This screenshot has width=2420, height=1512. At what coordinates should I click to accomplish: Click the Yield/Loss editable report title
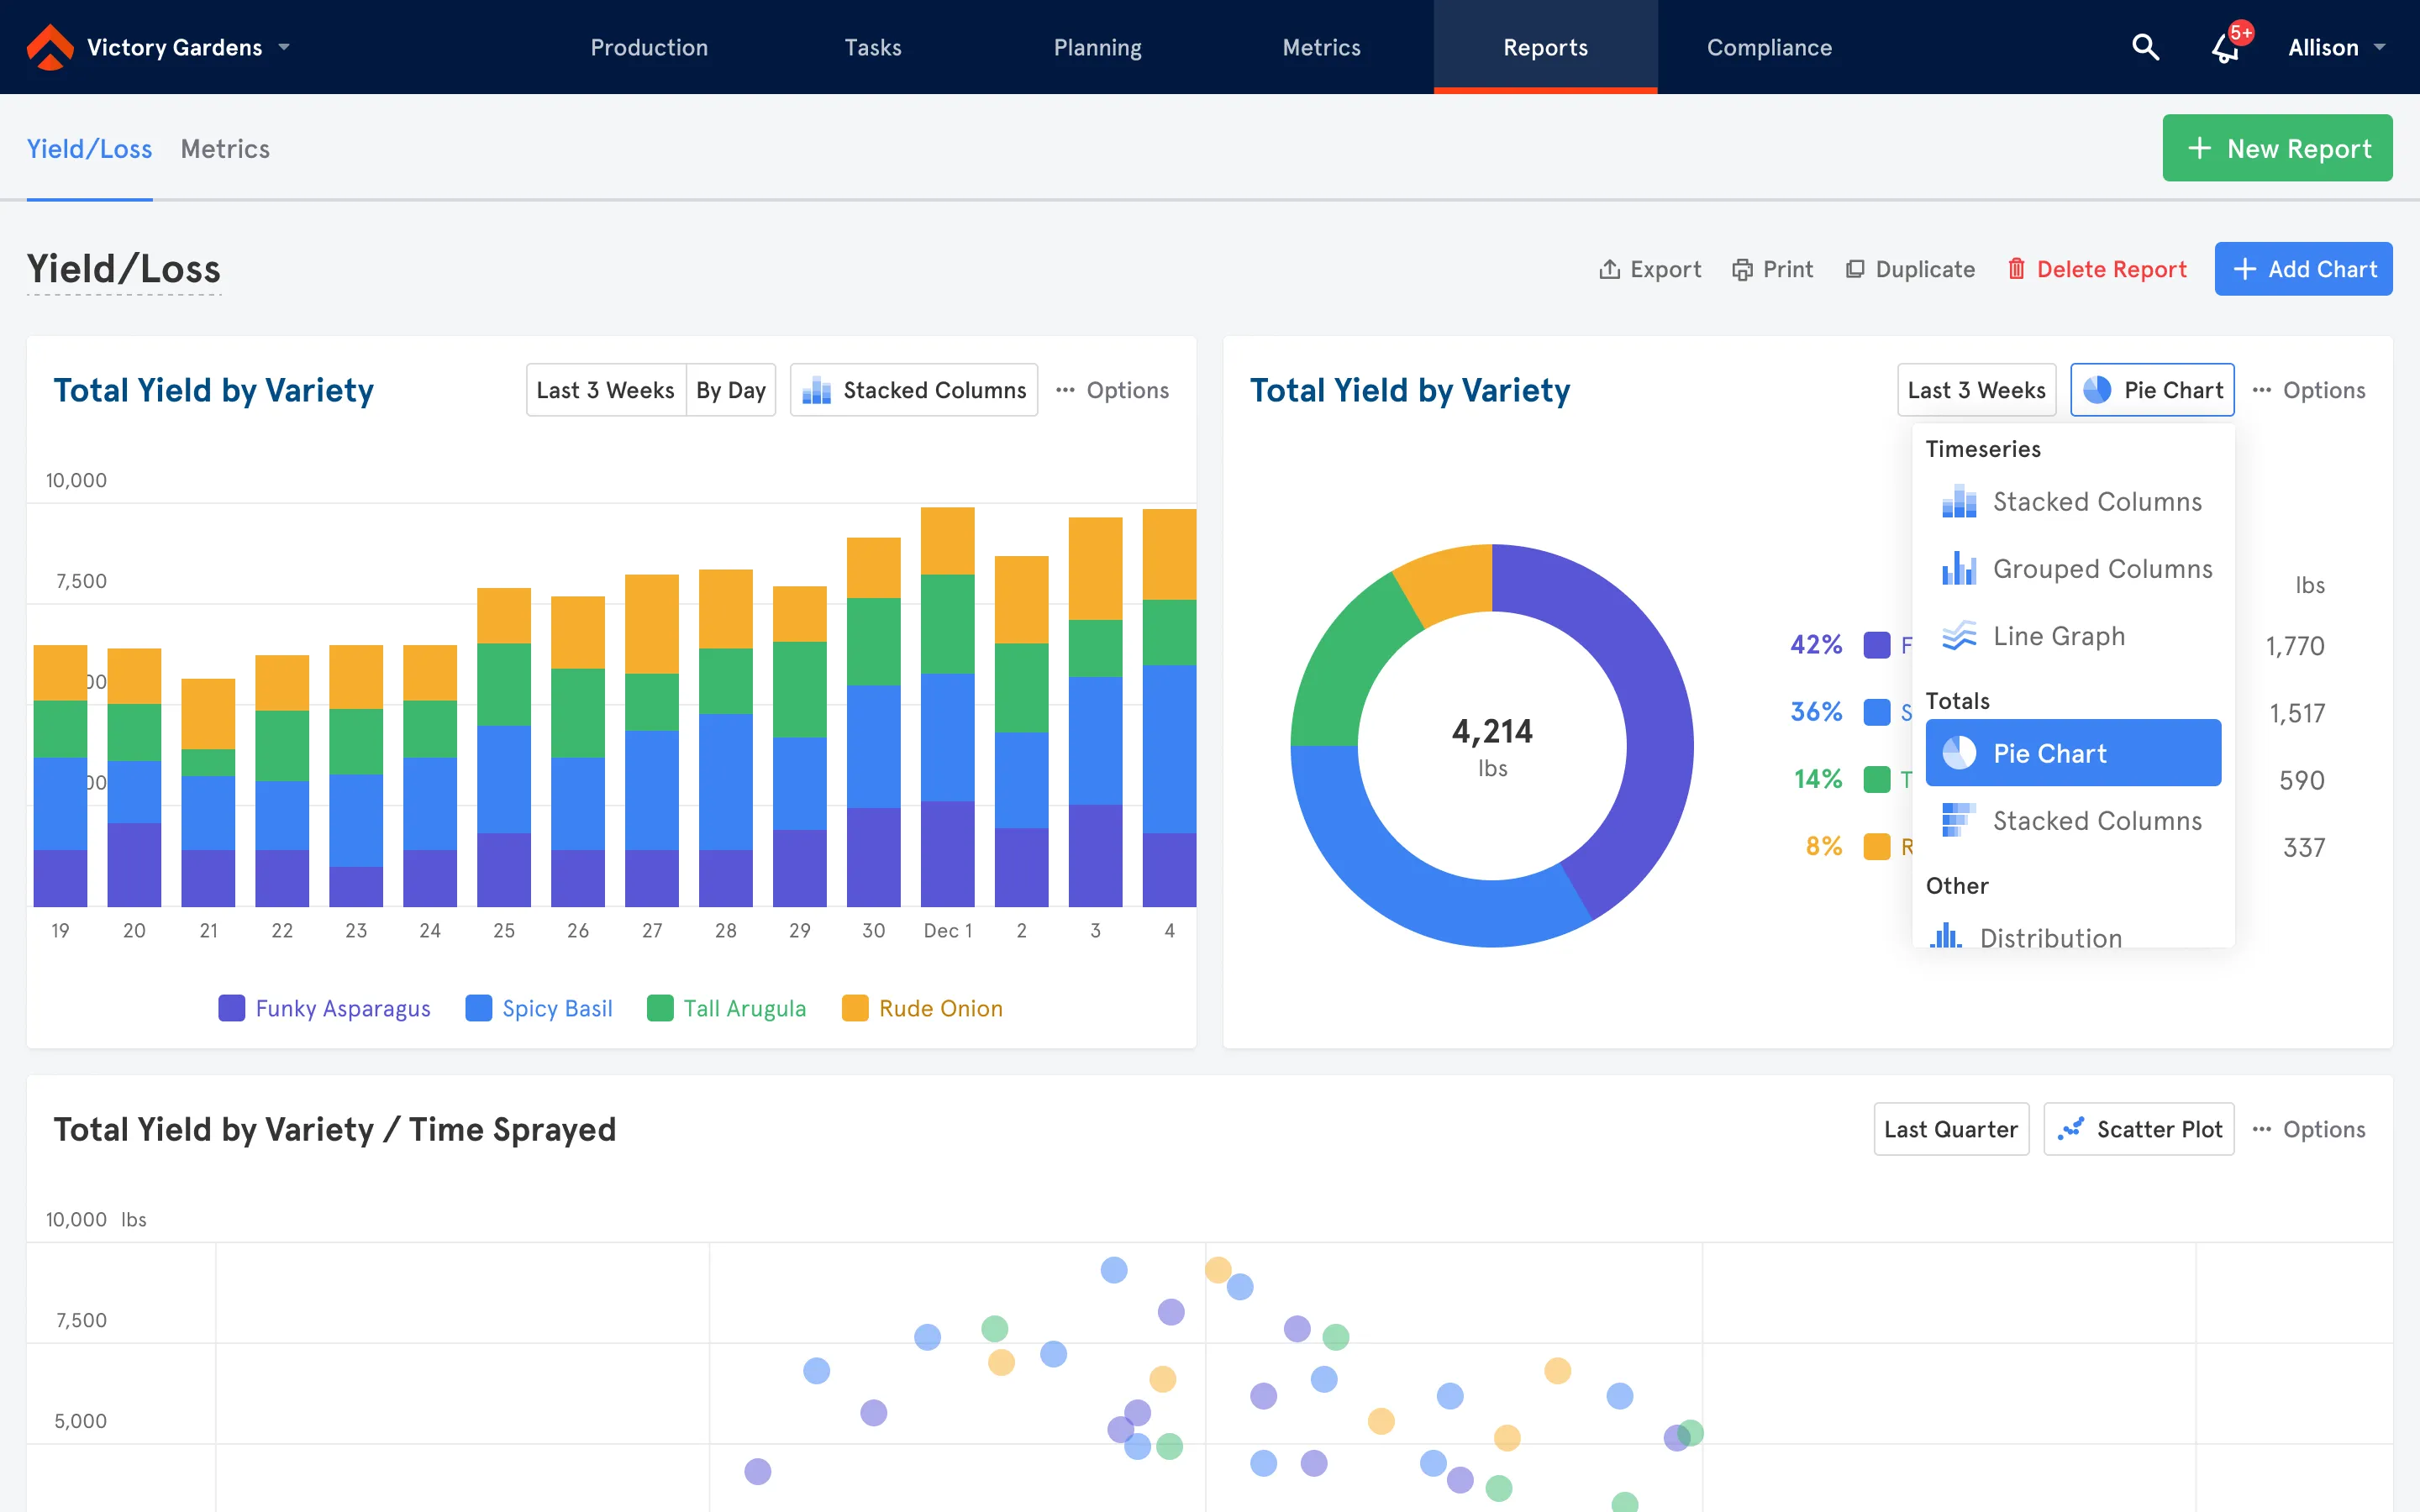[x=124, y=269]
